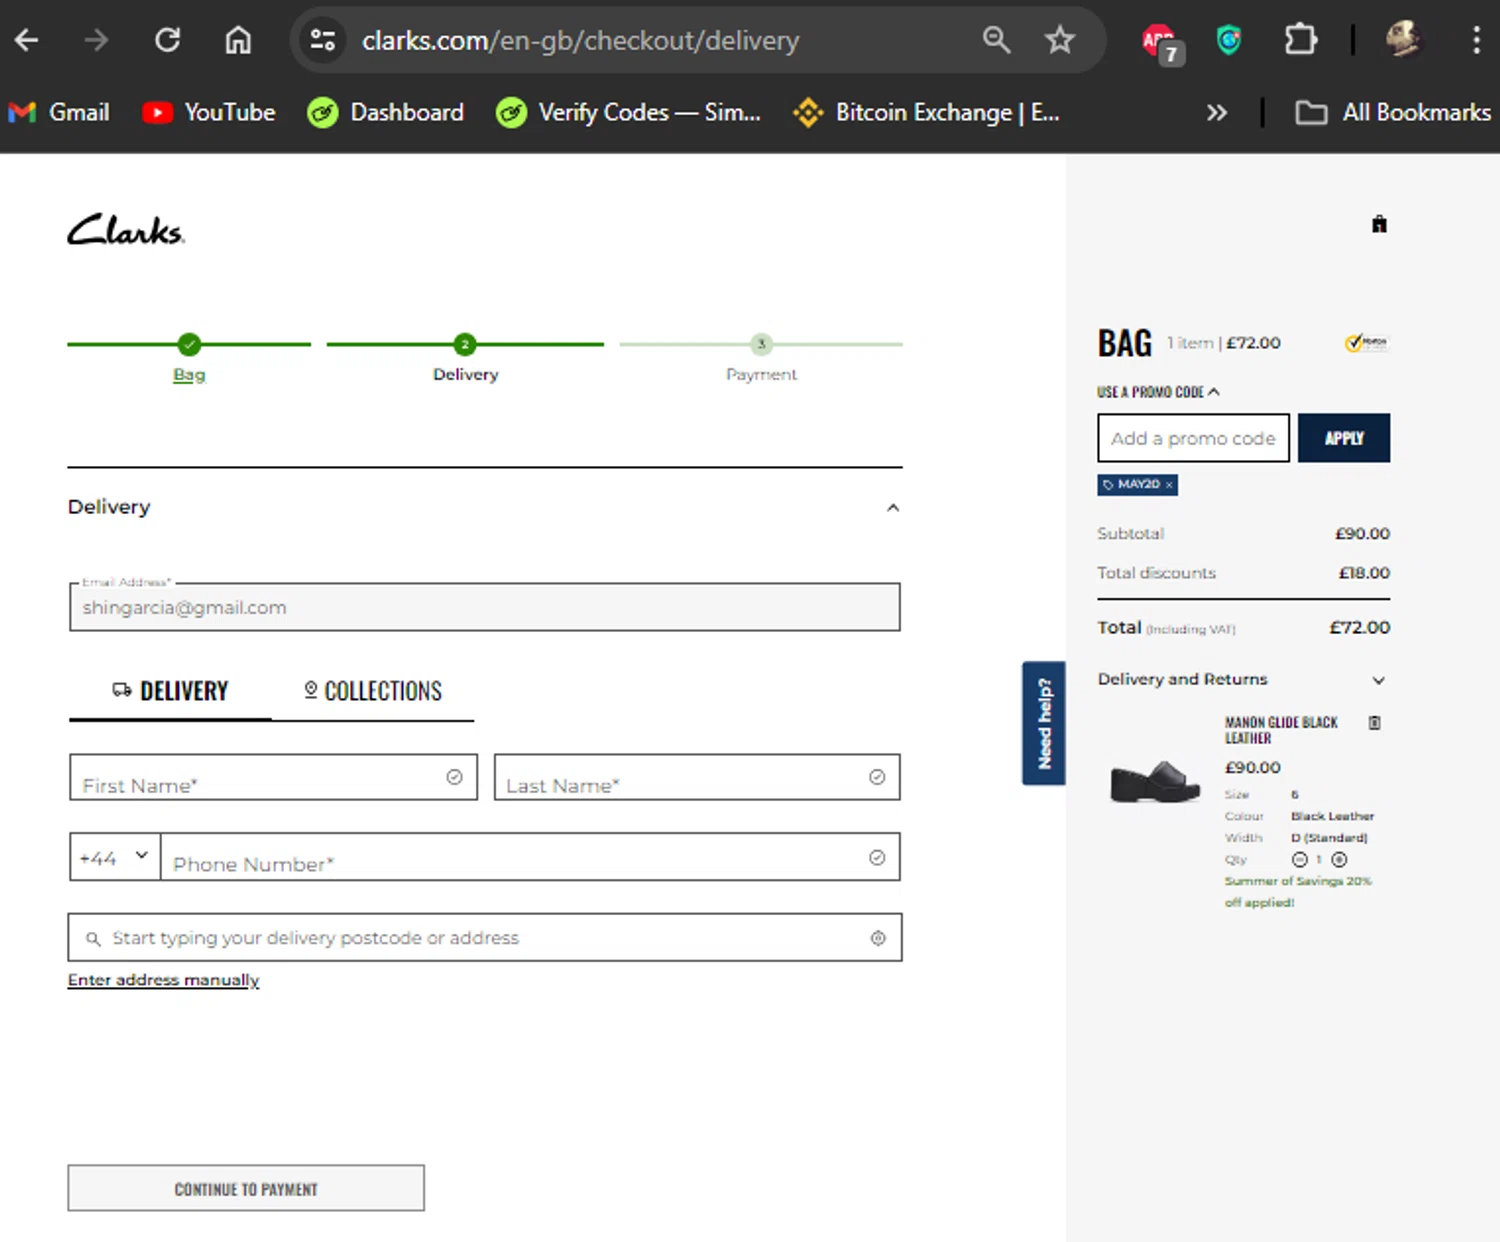Increase item quantity
This screenshot has width=1500, height=1242.
(x=1339, y=860)
